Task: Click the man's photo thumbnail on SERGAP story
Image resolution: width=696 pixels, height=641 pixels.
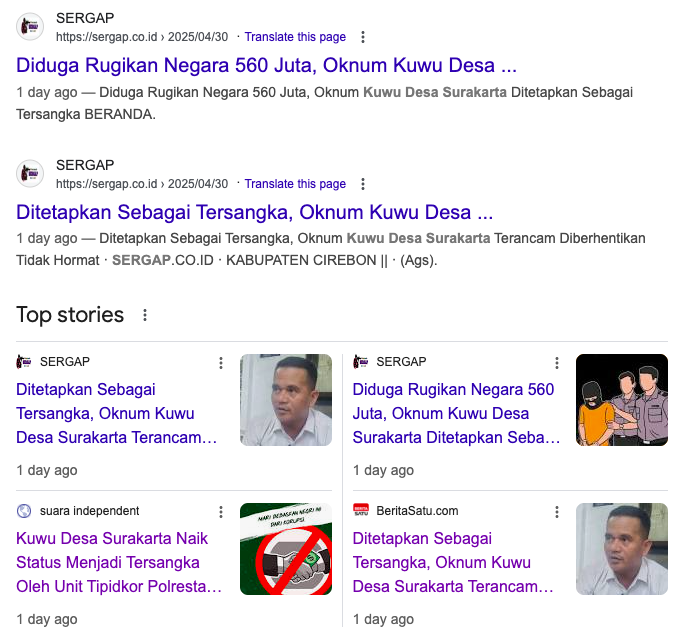Action: click(286, 400)
